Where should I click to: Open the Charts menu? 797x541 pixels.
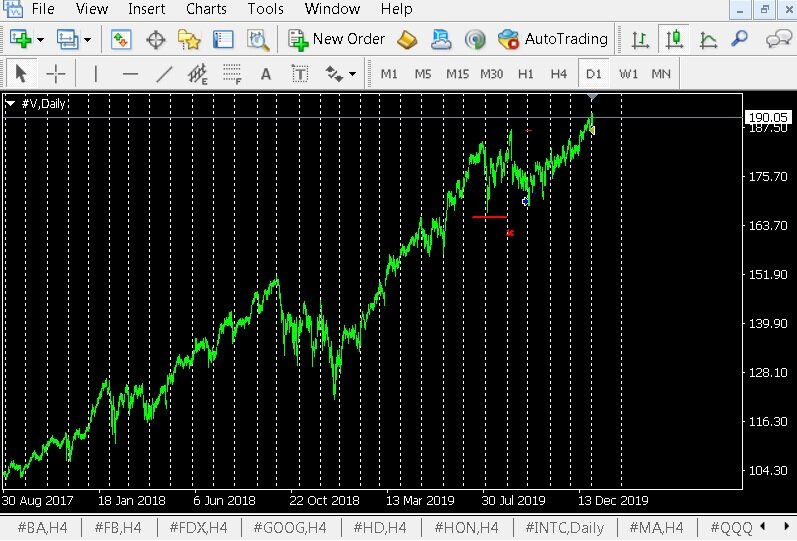click(206, 9)
